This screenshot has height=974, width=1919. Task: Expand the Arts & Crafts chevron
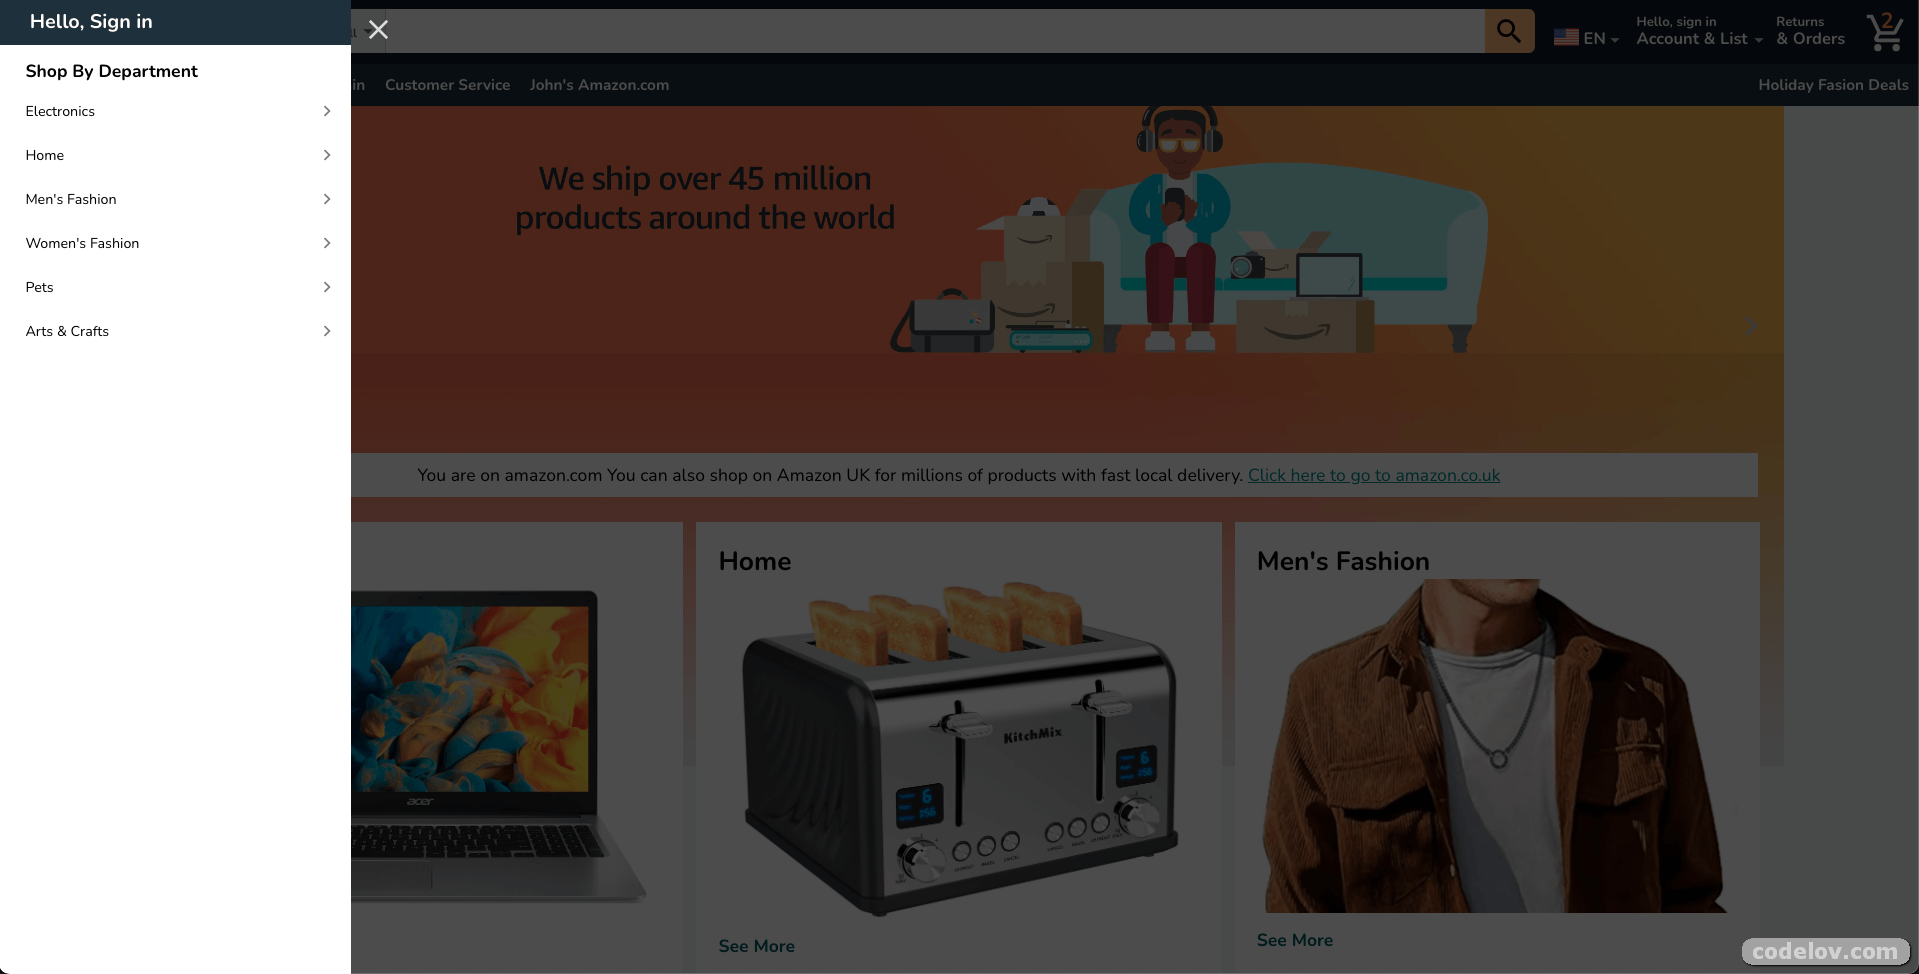click(327, 331)
